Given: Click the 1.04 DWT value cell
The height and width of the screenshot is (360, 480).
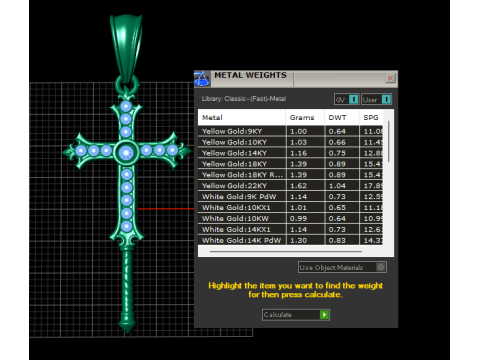Looking at the screenshot, I should pos(342,186).
